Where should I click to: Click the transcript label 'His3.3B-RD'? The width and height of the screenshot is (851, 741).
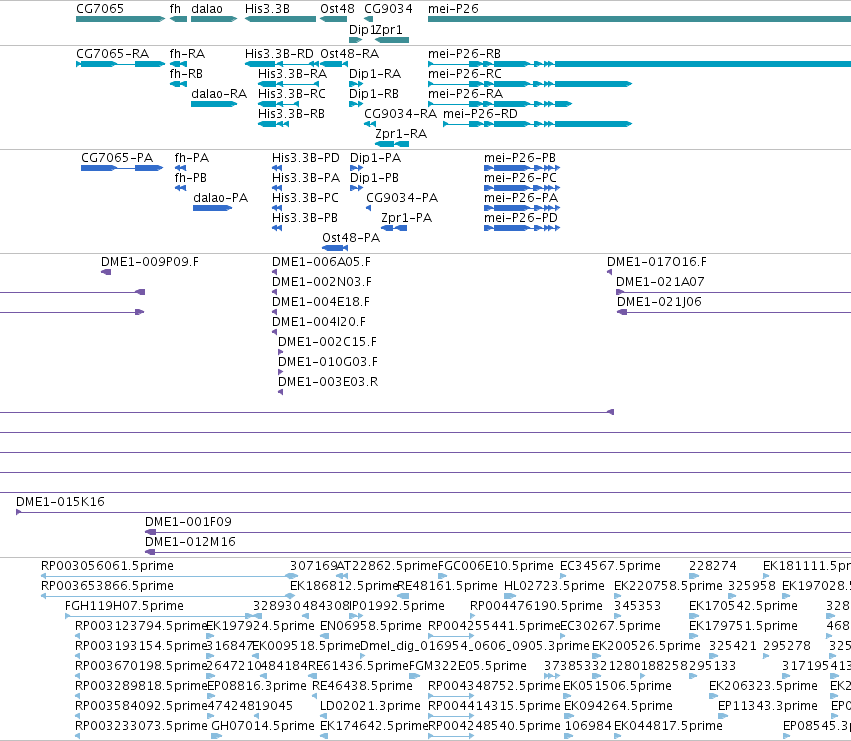coord(279,54)
